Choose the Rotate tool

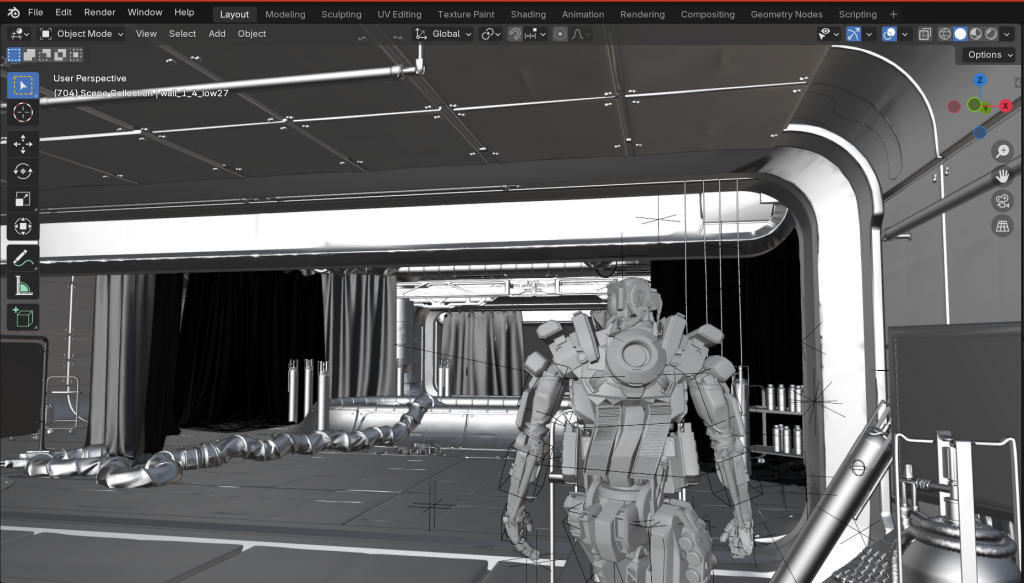23,171
